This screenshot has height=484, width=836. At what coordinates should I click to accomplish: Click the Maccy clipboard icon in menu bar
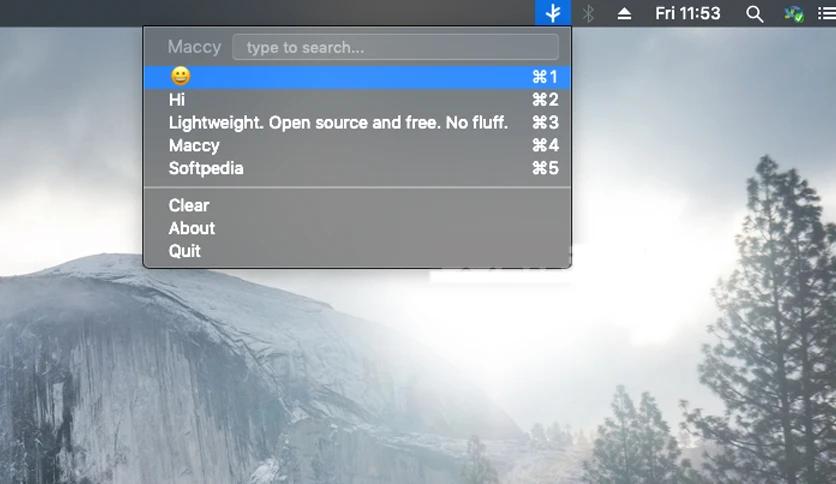[553, 13]
